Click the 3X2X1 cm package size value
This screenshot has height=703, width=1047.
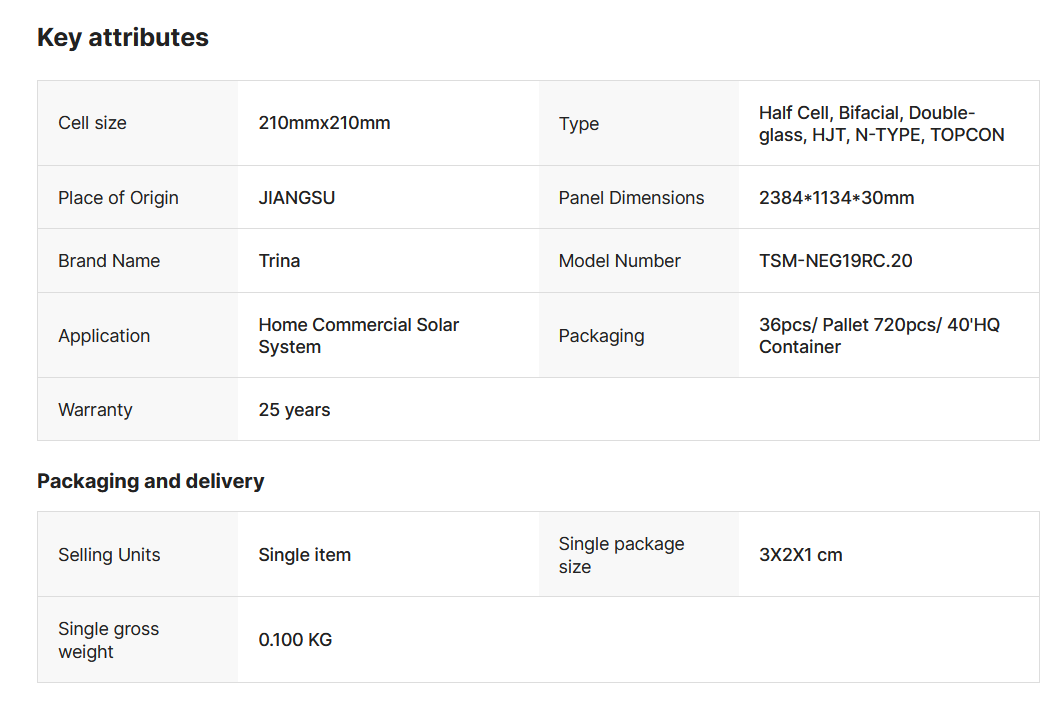pos(800,555)
